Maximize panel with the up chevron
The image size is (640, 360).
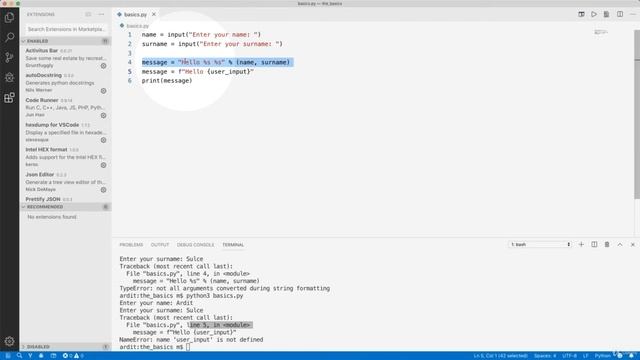pyautogui.click(x=620, y=244)
